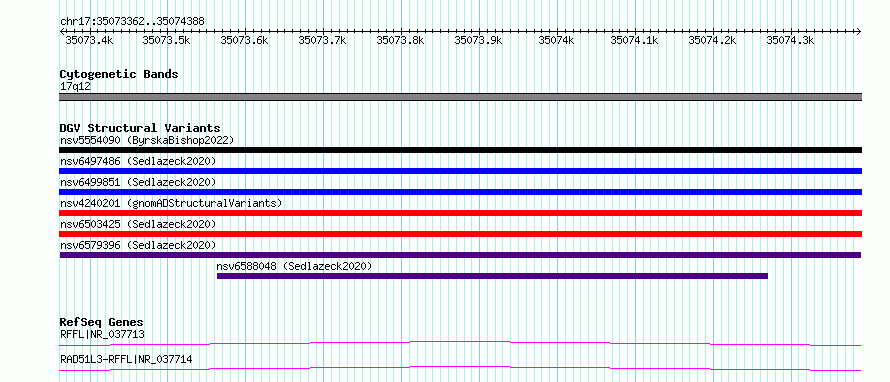Click the RefSeq Genes track title
Viewport: 890px width, 382px height.
click(102, 322)
